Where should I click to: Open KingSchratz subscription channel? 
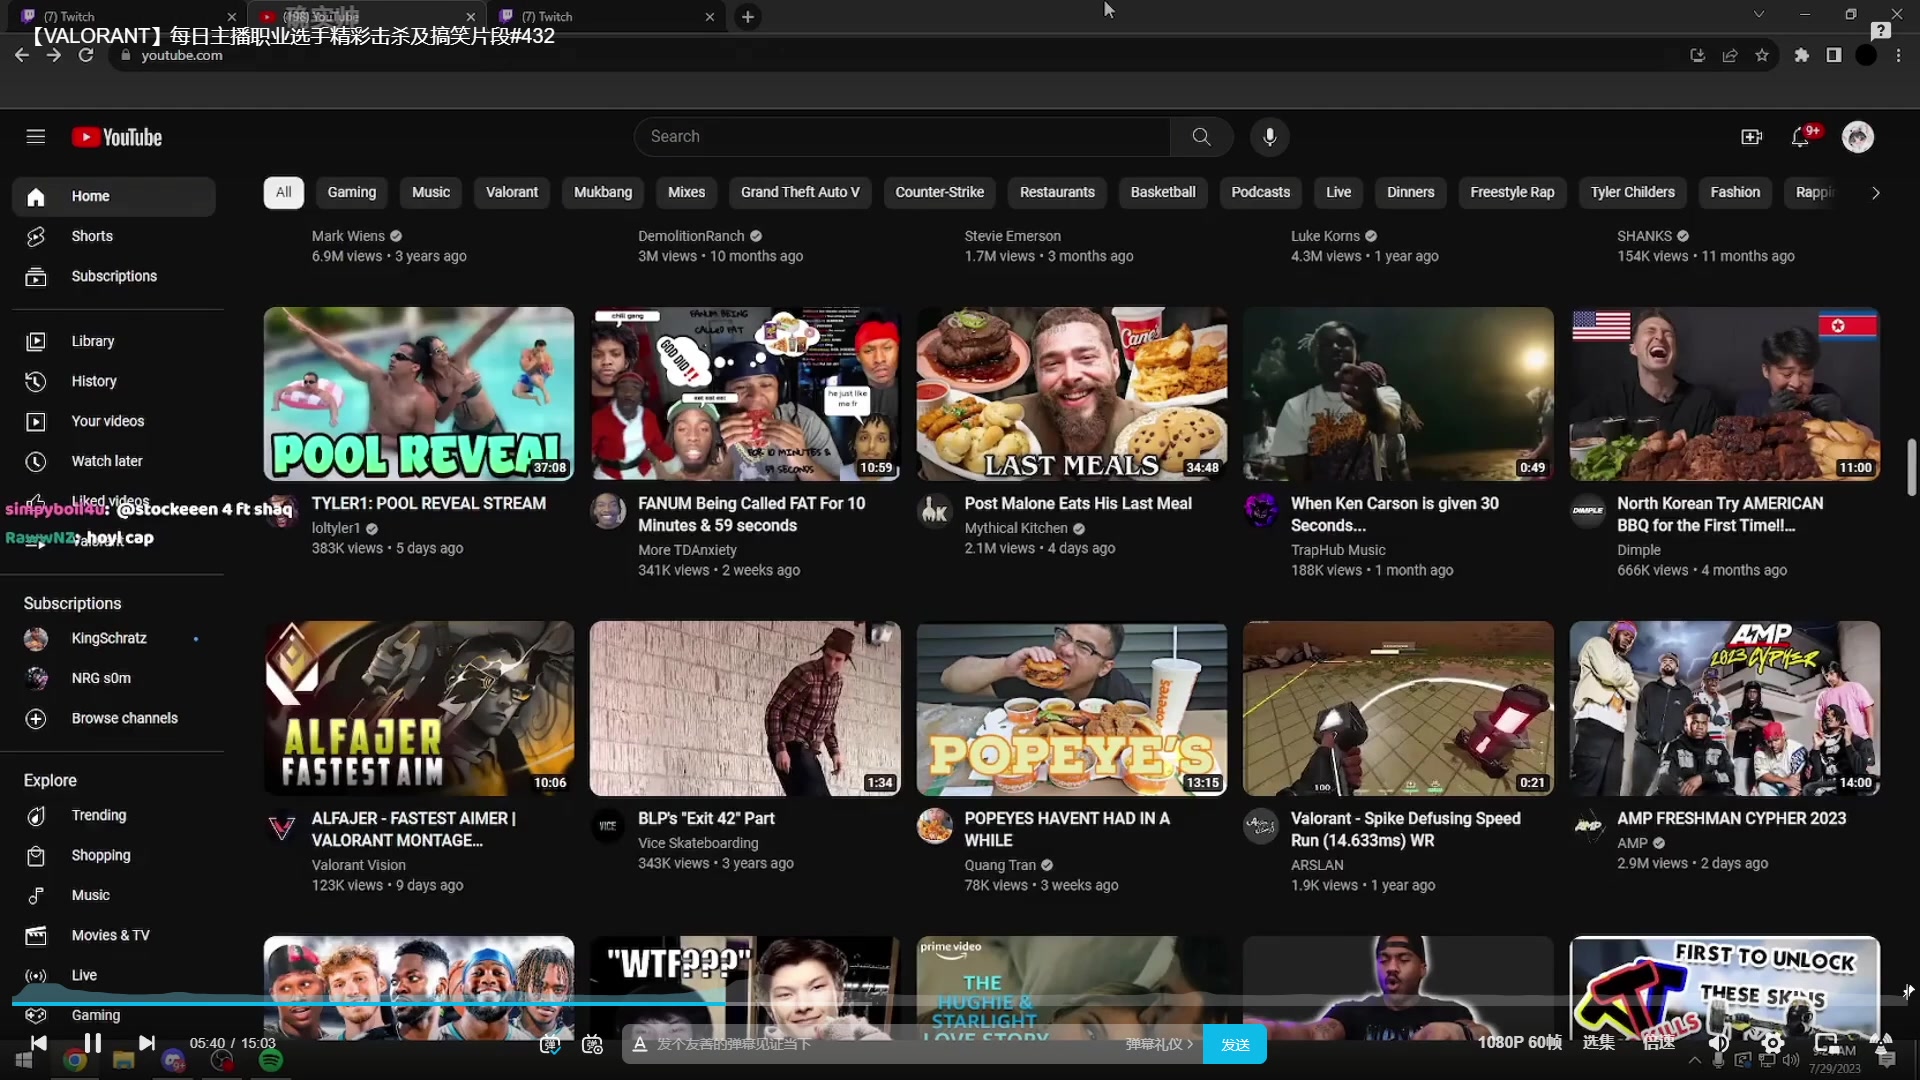click(x=114, y=638)
